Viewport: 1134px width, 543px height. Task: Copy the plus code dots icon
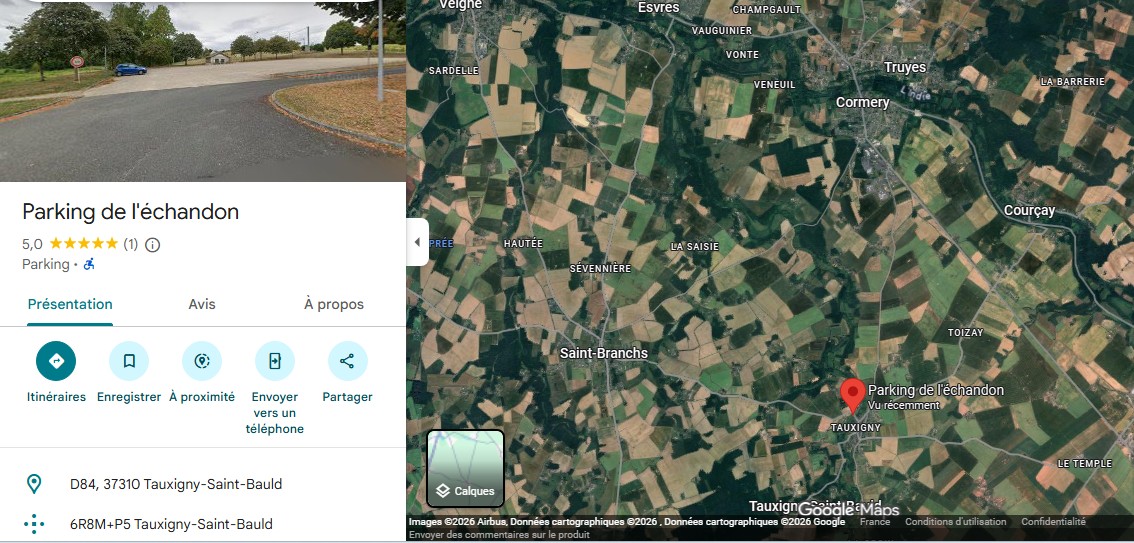[x=34, y=523]
